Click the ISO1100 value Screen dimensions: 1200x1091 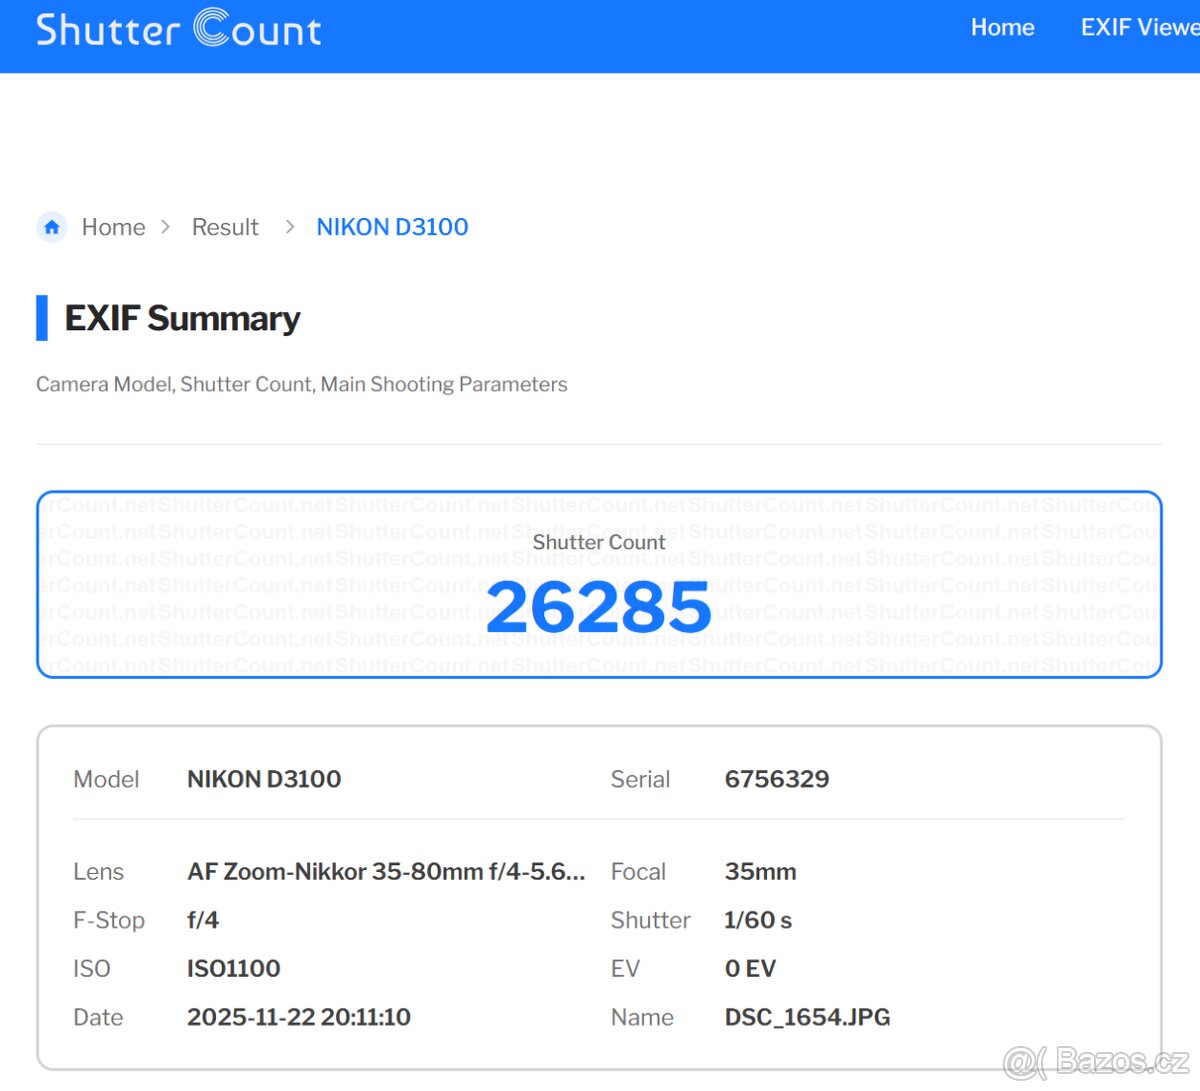[233, 969]
